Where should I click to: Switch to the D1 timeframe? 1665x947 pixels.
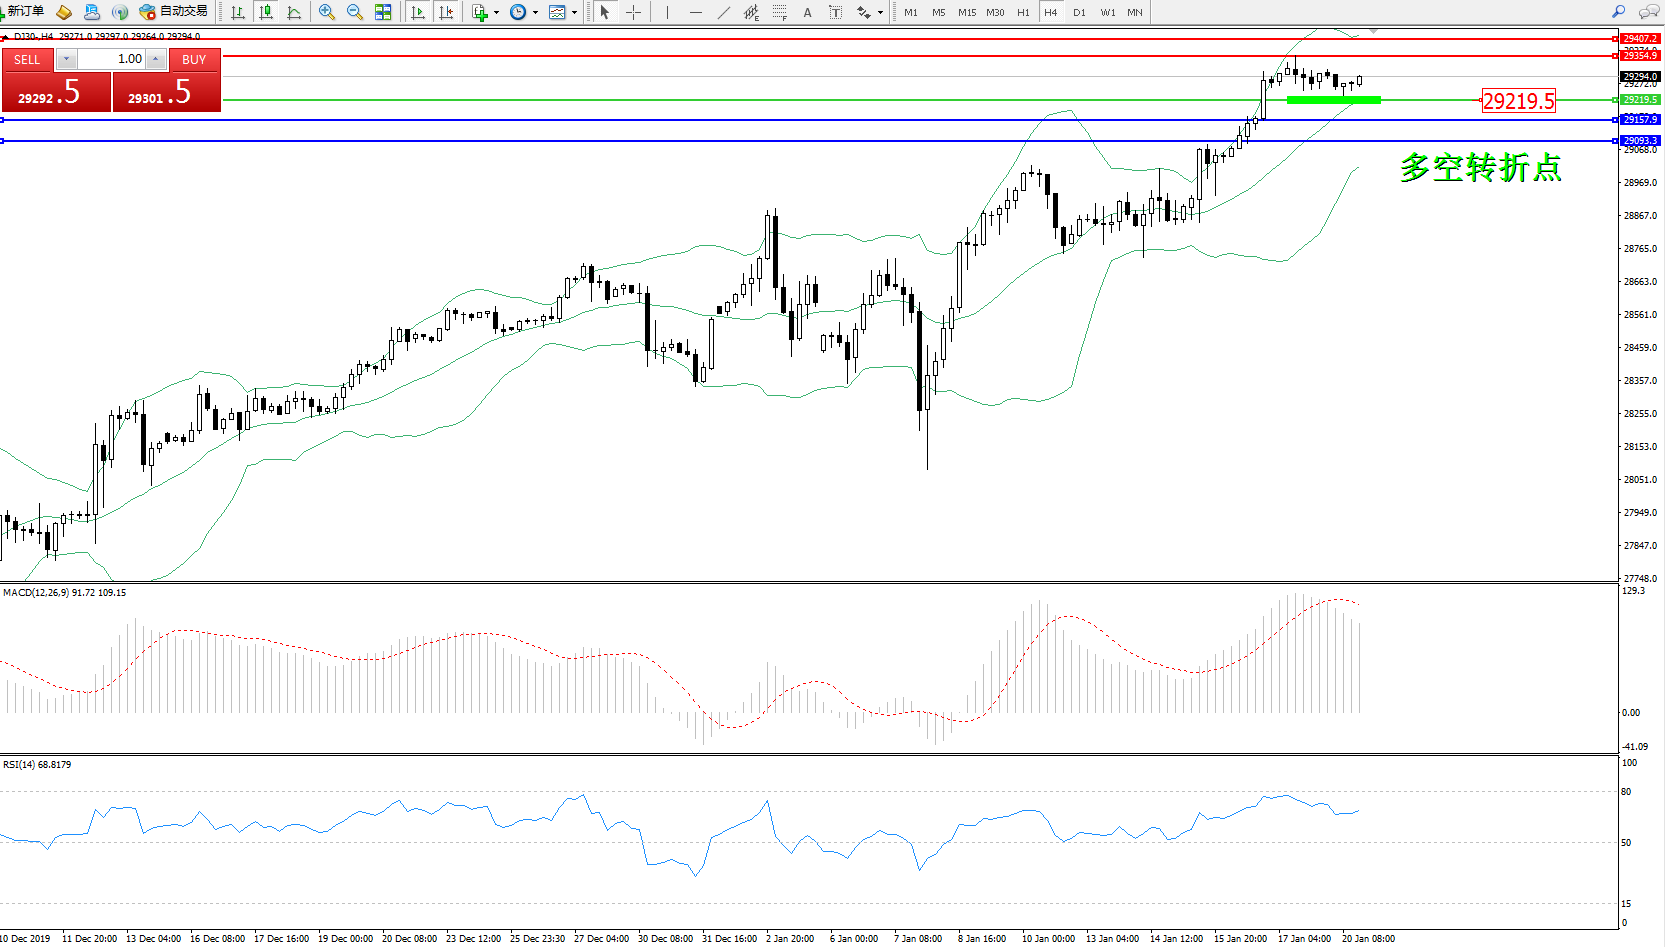tap(1079, 12)
